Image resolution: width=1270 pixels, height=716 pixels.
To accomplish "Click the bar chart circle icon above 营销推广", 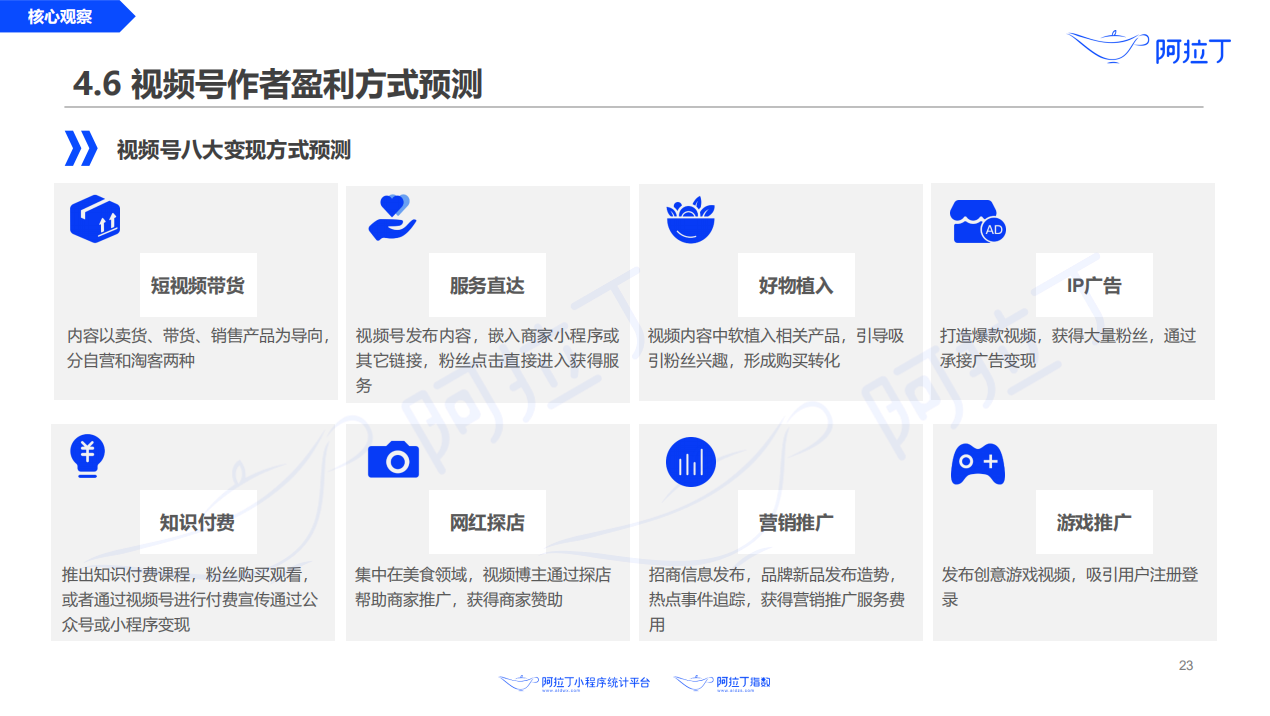I will [691, 462].
